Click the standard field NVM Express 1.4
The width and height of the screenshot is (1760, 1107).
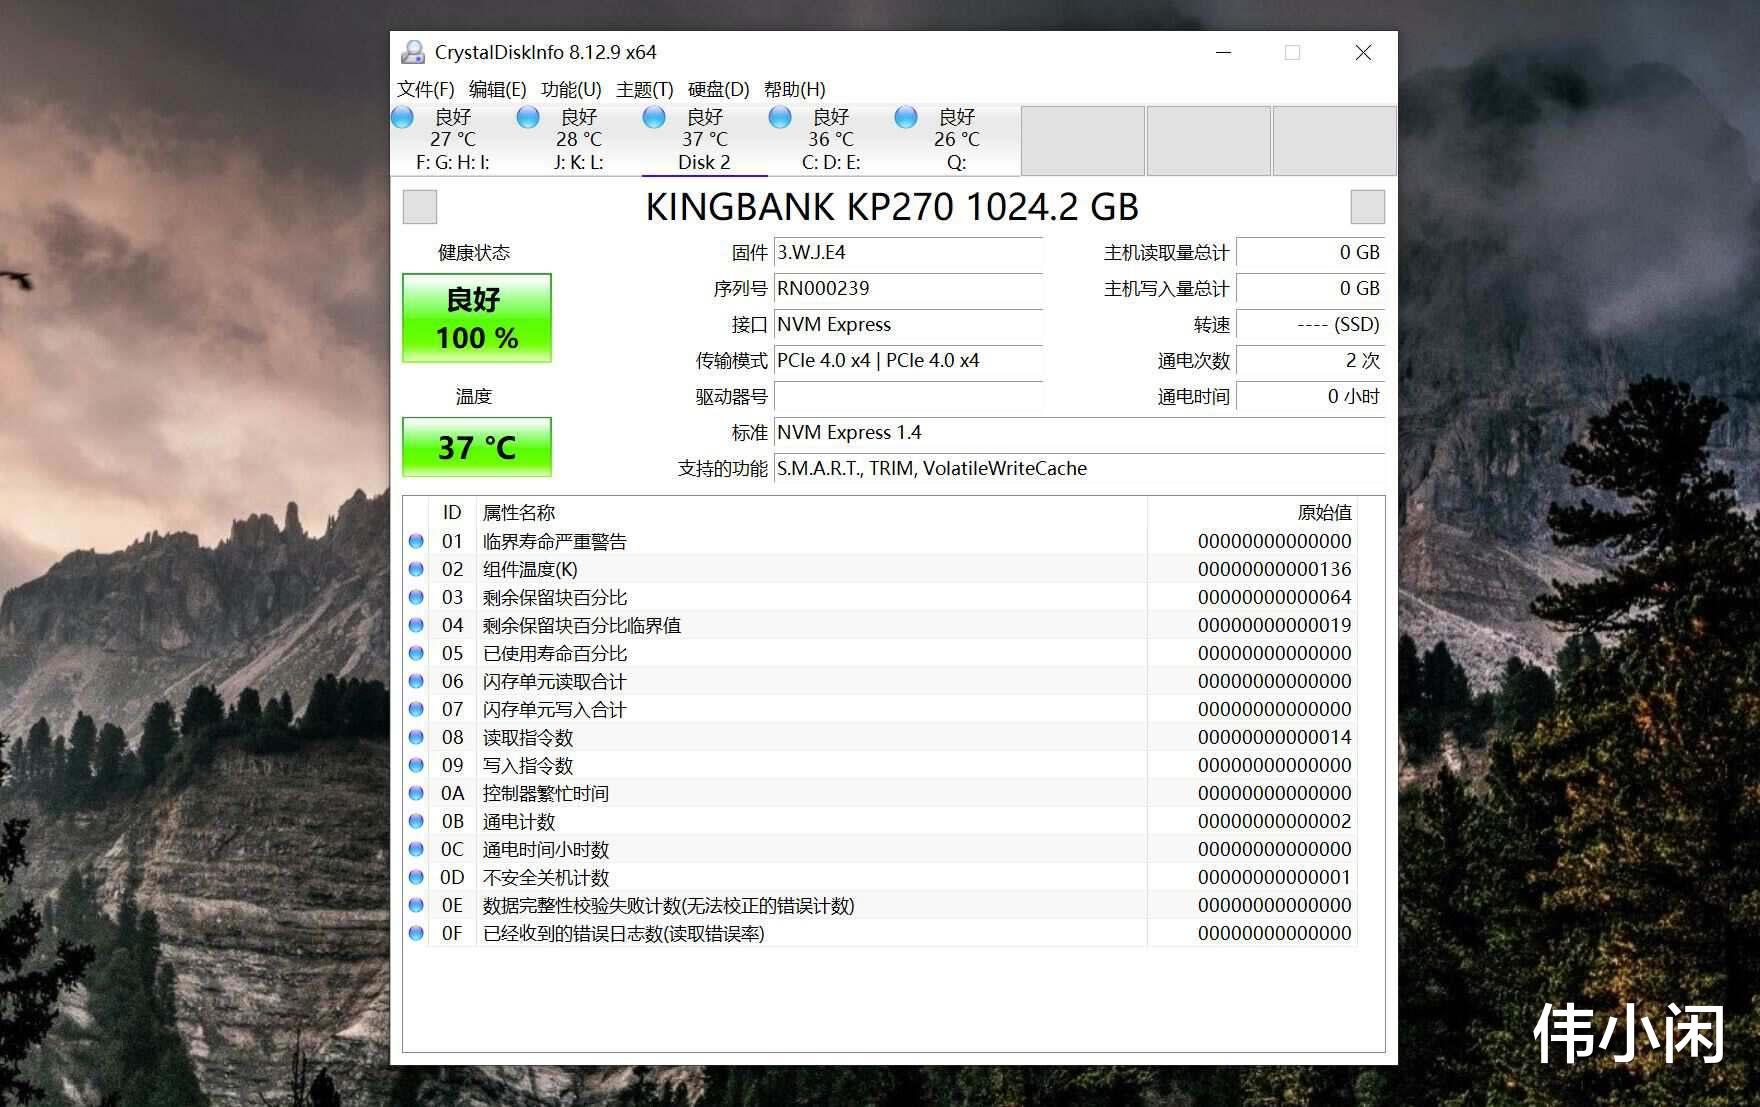[x=1079, y=433]
